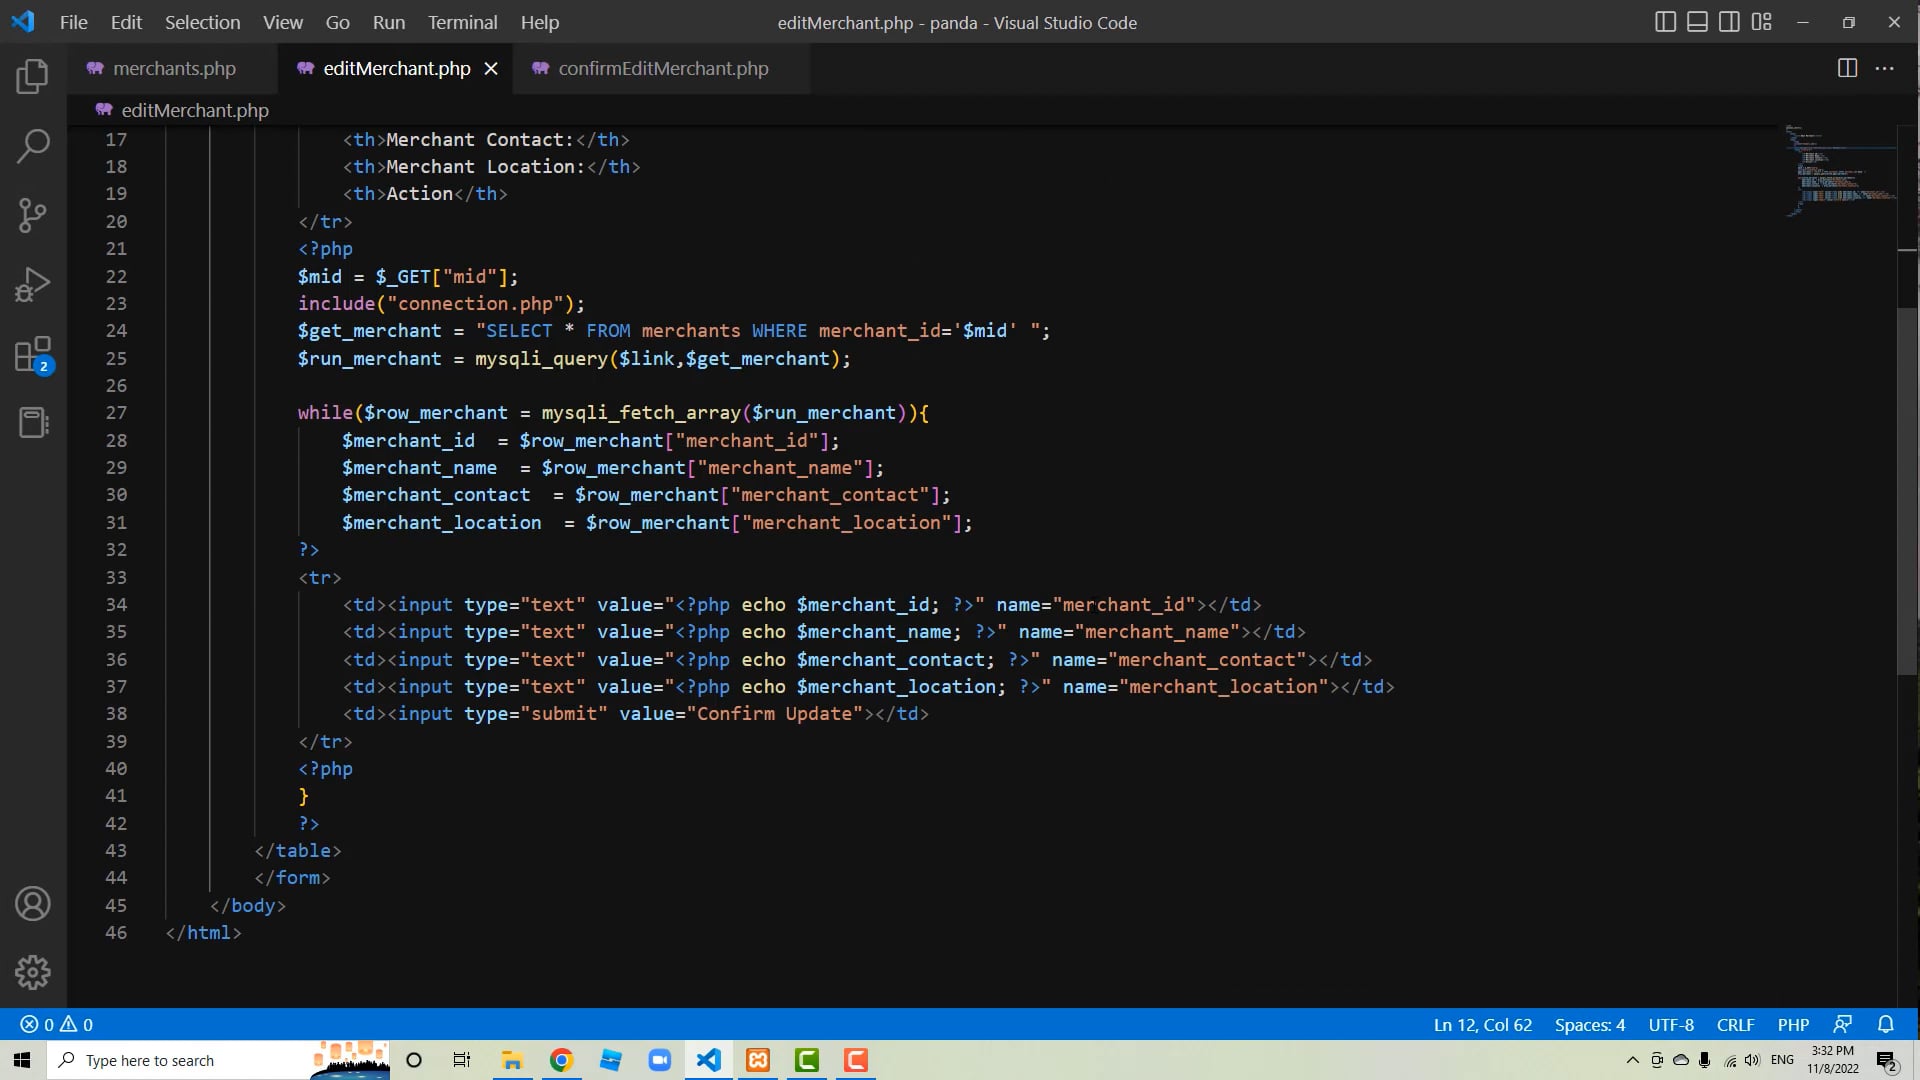Toggle the Primary Side Bar visibility
Image resolution: width=1920 pixels, height=1080 pixels.
(1665, 21)
